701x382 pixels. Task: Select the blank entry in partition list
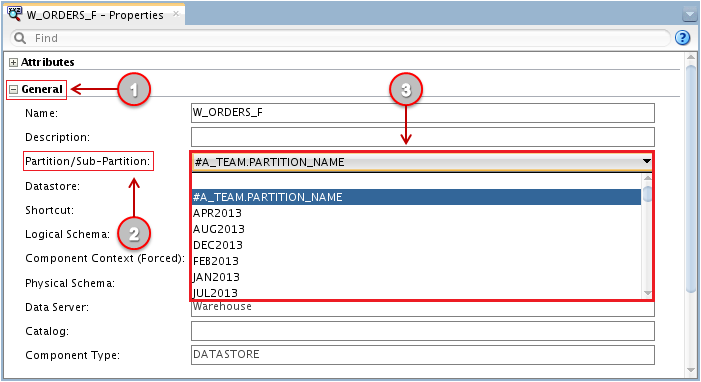coord(416,181)
